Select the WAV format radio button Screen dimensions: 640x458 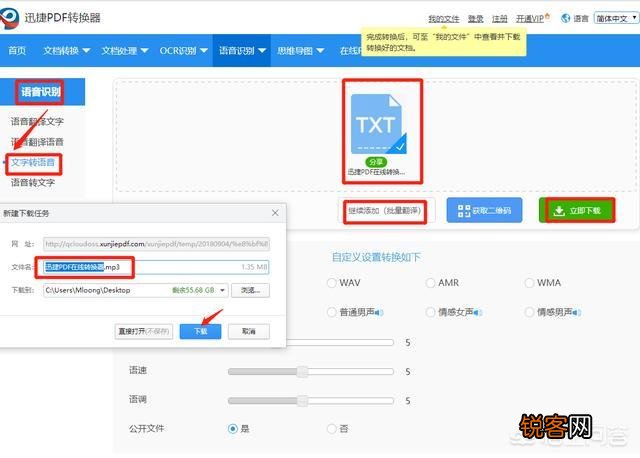coord(332,283)
